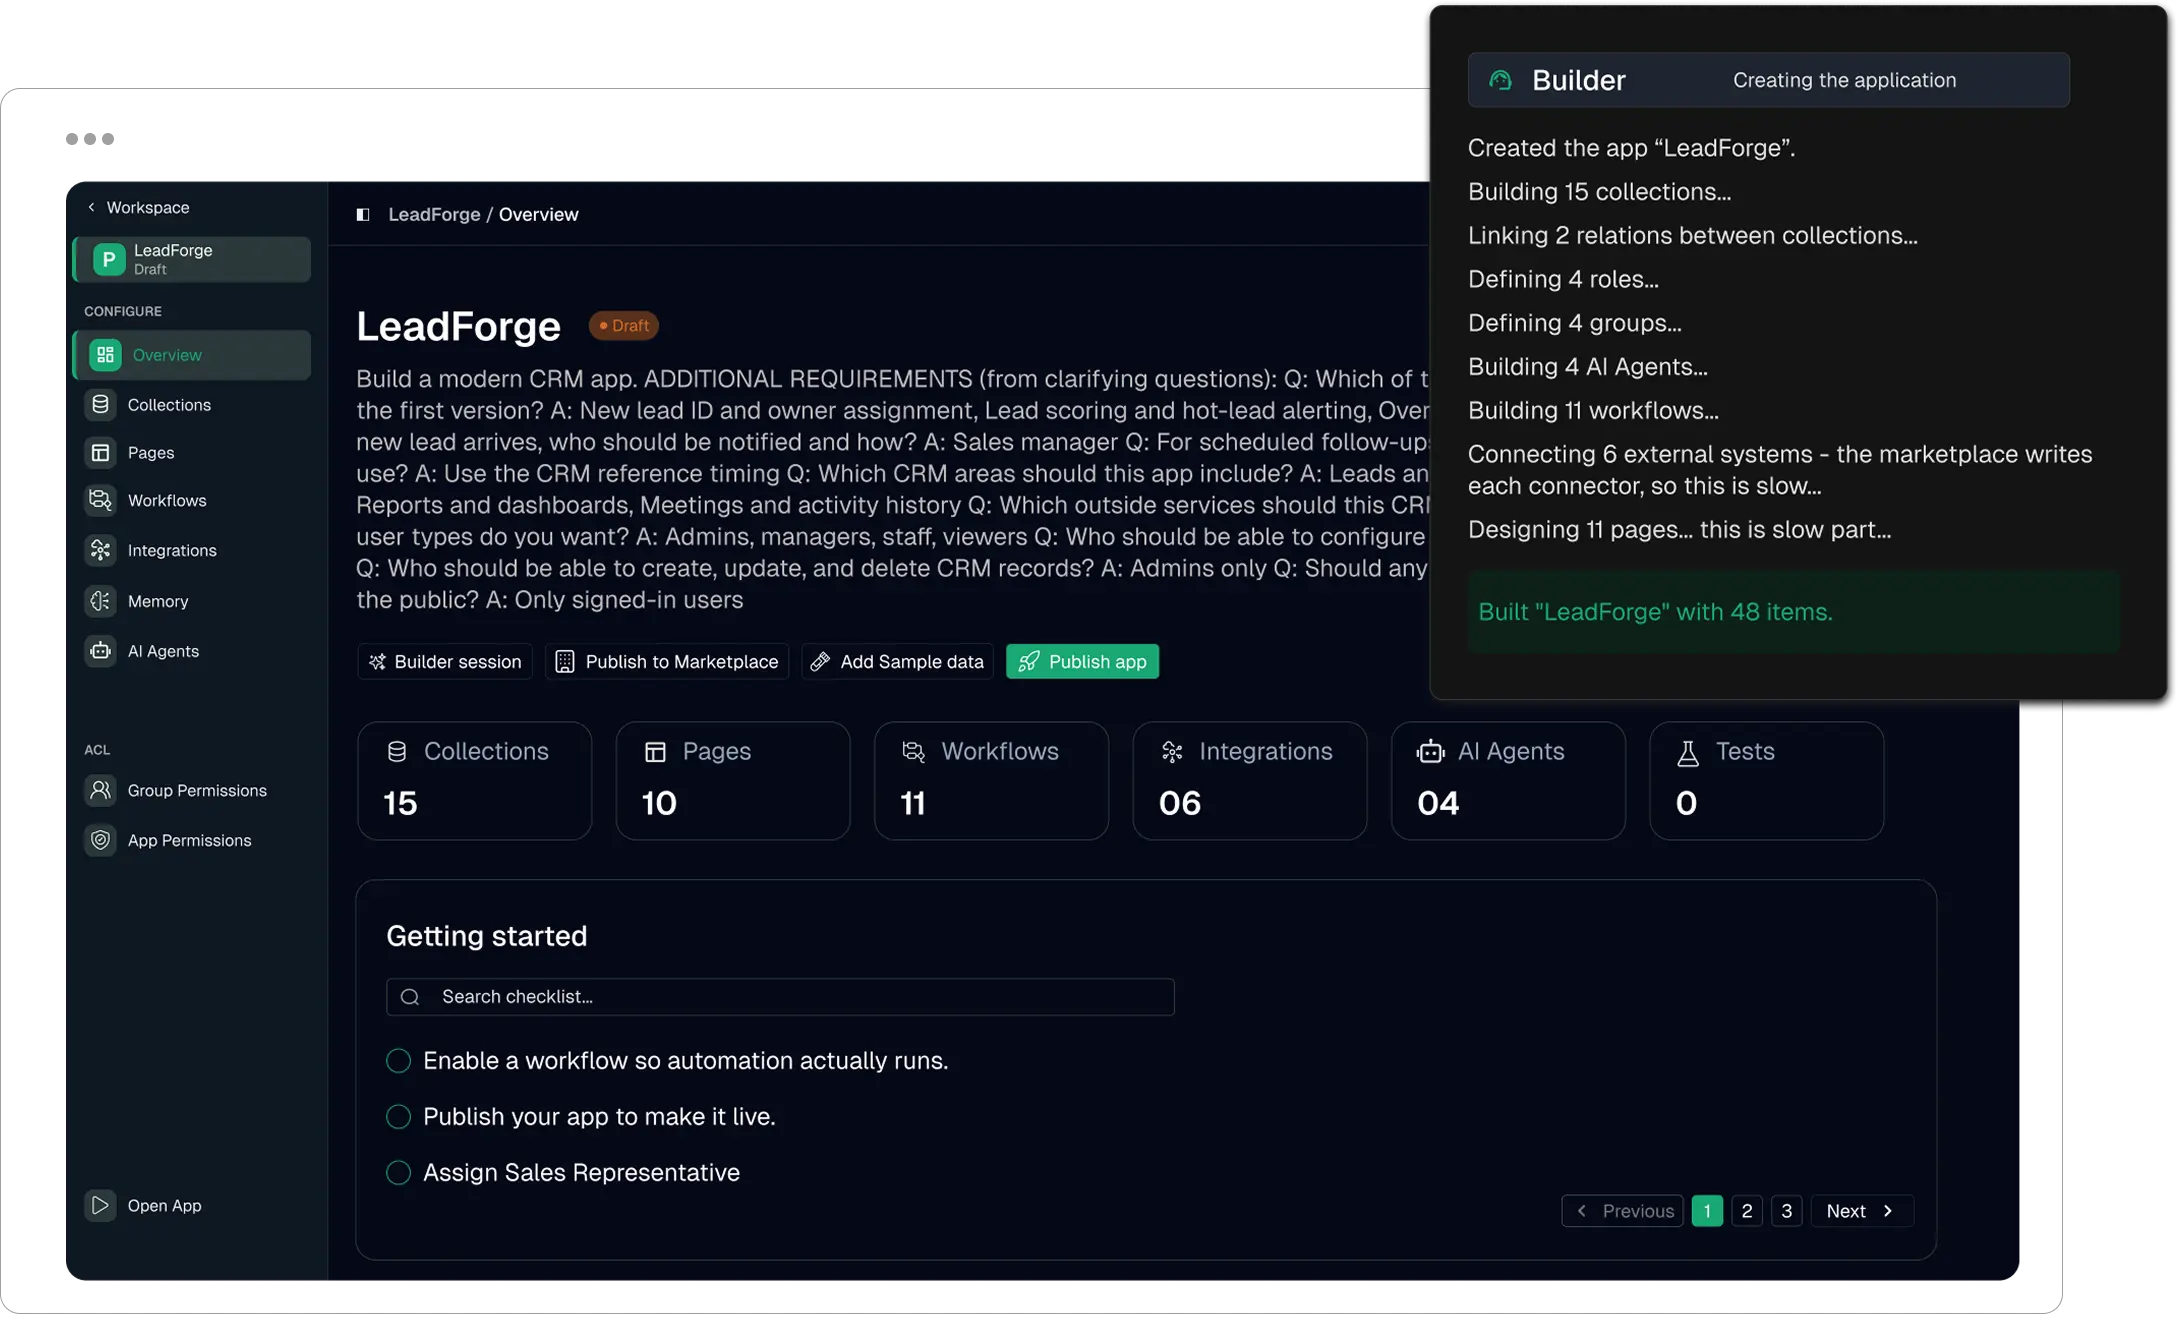
Task: Click the Next page chevron button
Action: [x=1861, y=1211]
